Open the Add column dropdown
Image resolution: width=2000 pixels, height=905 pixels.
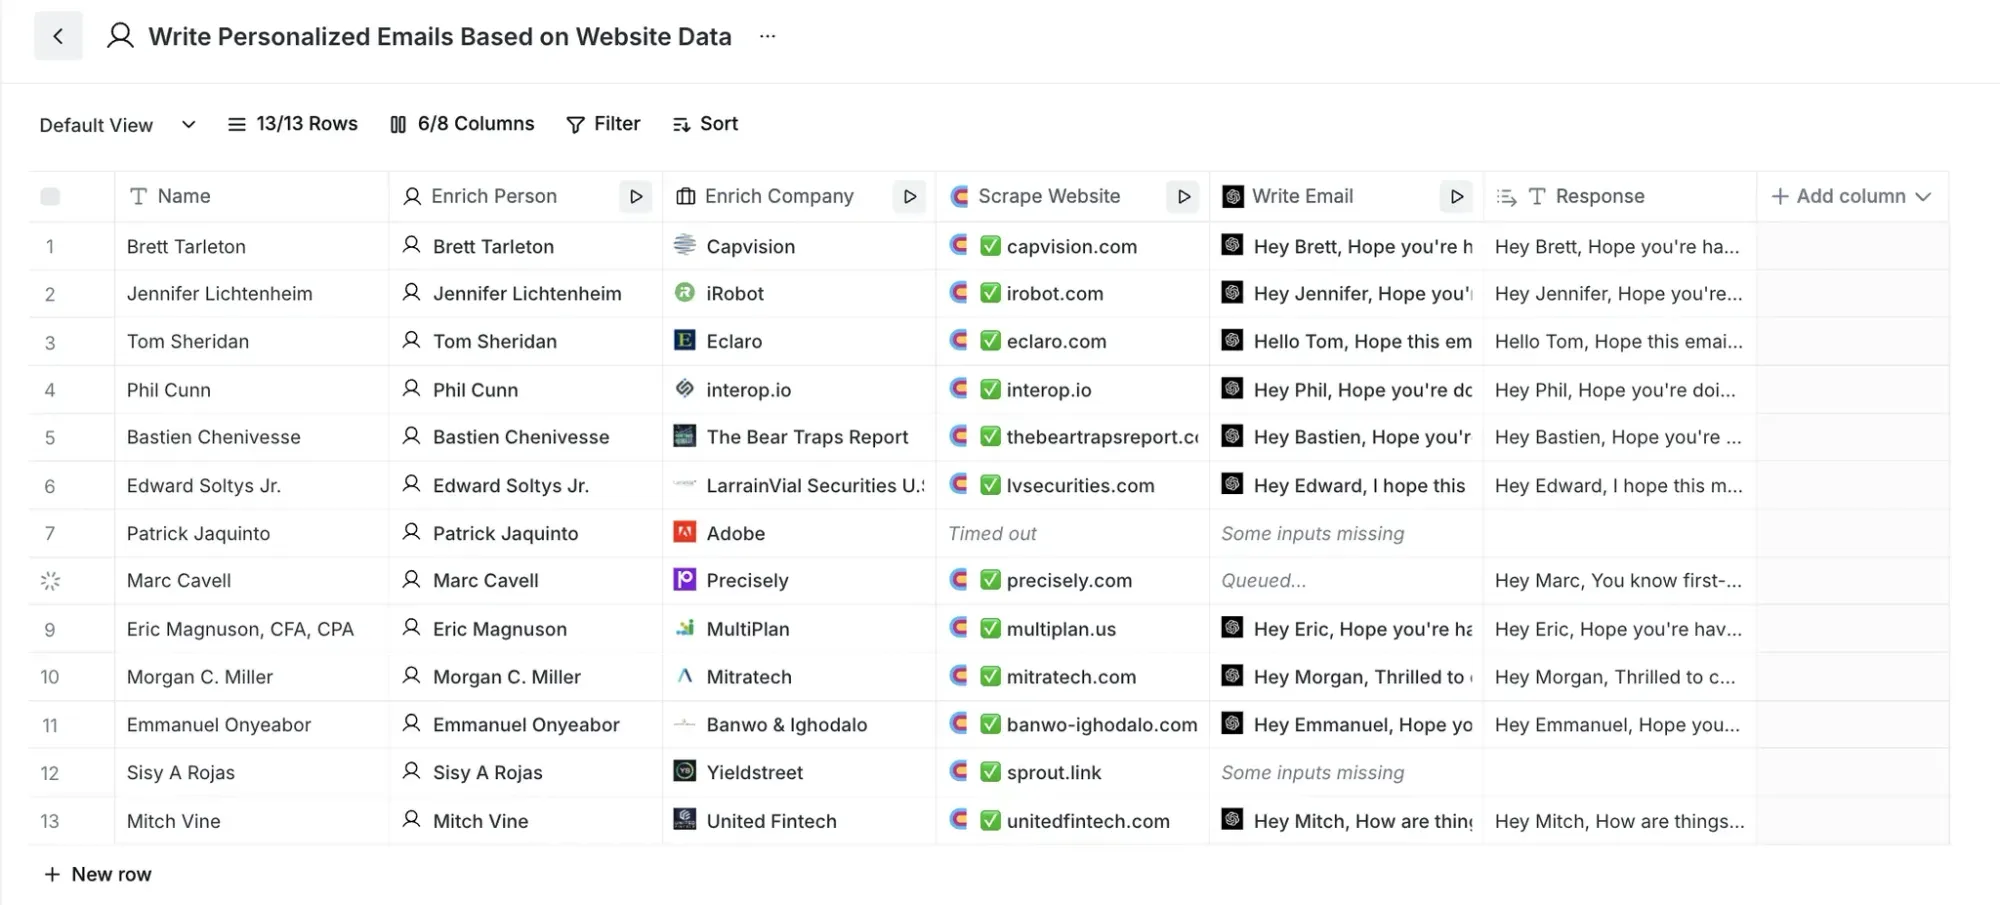(1850, 197)
